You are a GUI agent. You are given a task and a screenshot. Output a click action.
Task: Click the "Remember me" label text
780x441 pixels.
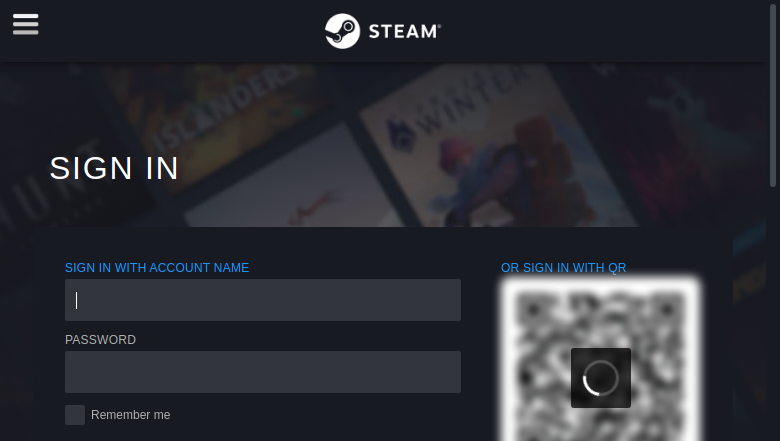click(130, 415)
